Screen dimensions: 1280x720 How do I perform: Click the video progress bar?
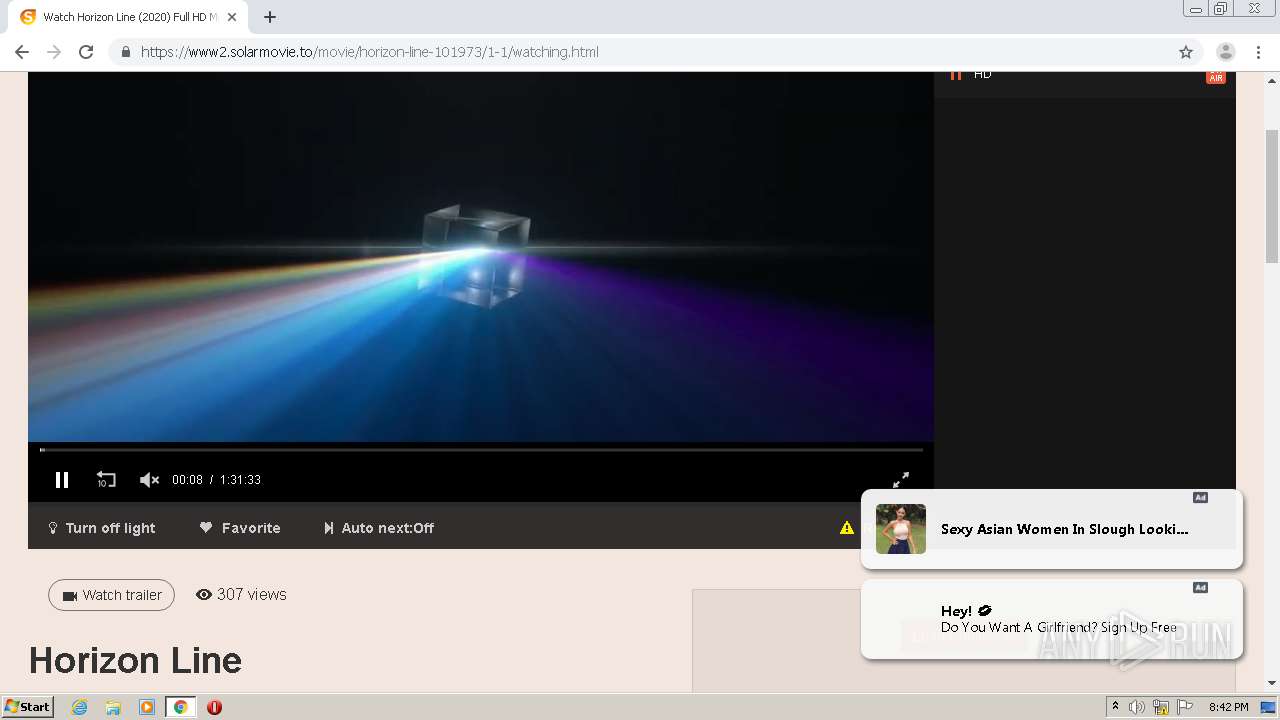tap(481, 450)
